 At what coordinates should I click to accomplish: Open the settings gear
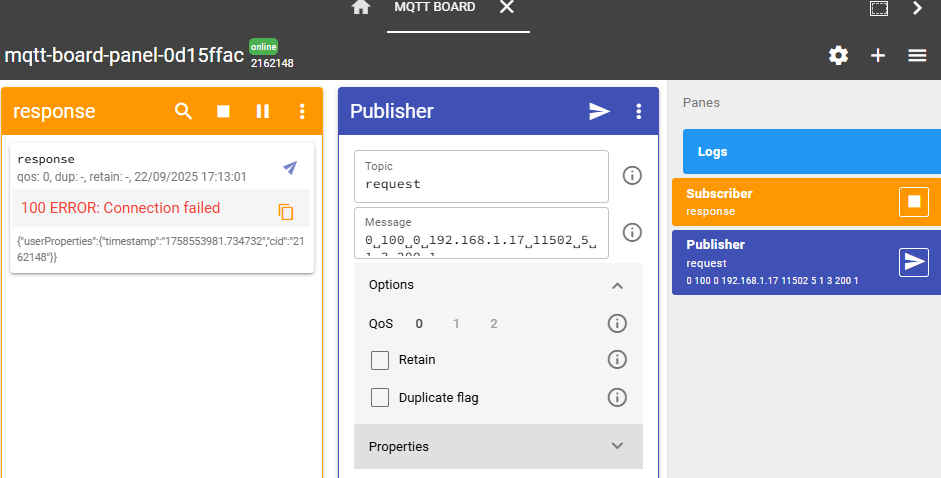point(838,55)
